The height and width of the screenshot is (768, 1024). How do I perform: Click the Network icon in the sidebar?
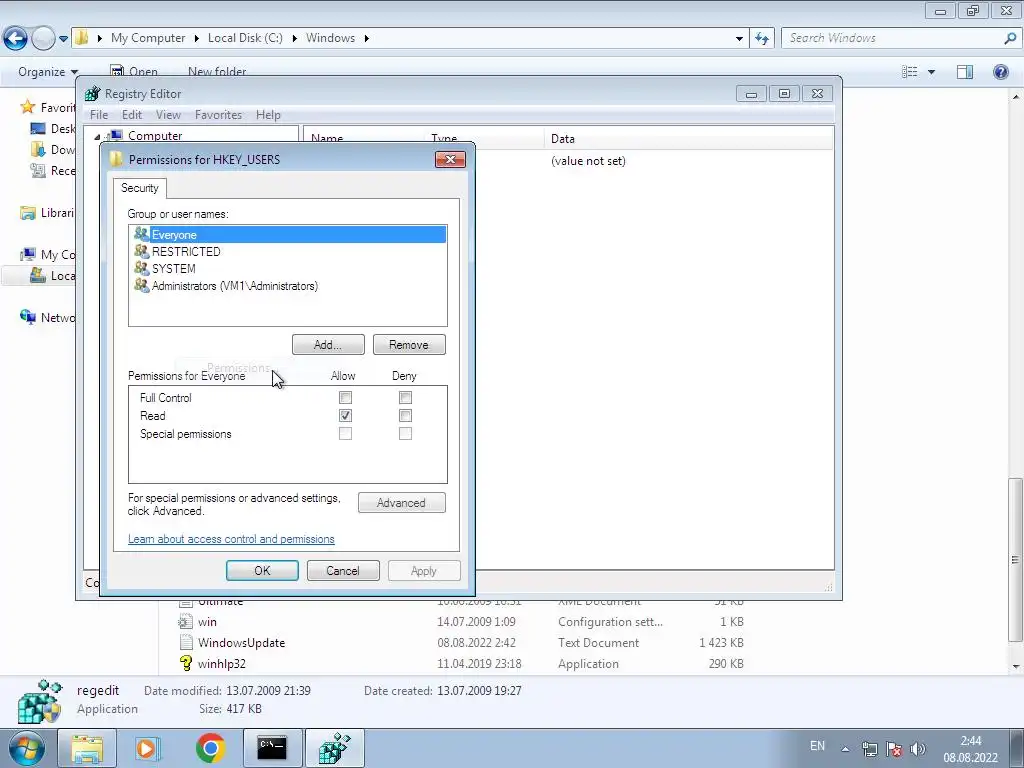(x=27, y=317)
